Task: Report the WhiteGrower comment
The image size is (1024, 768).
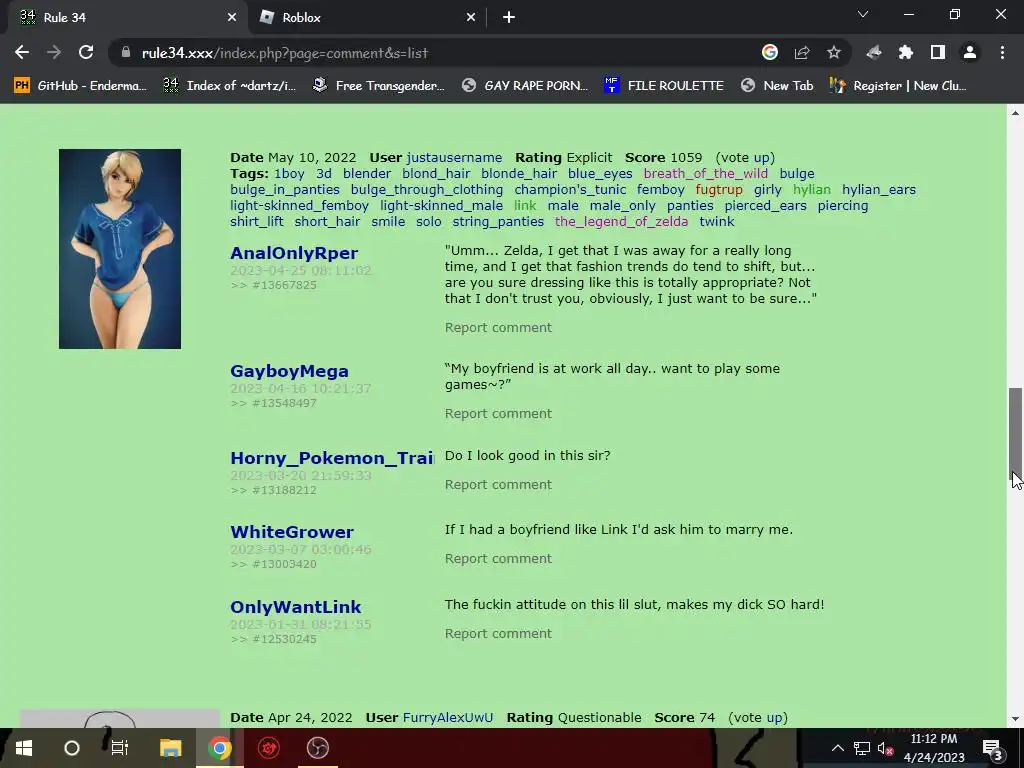Action: coord(498,558)
